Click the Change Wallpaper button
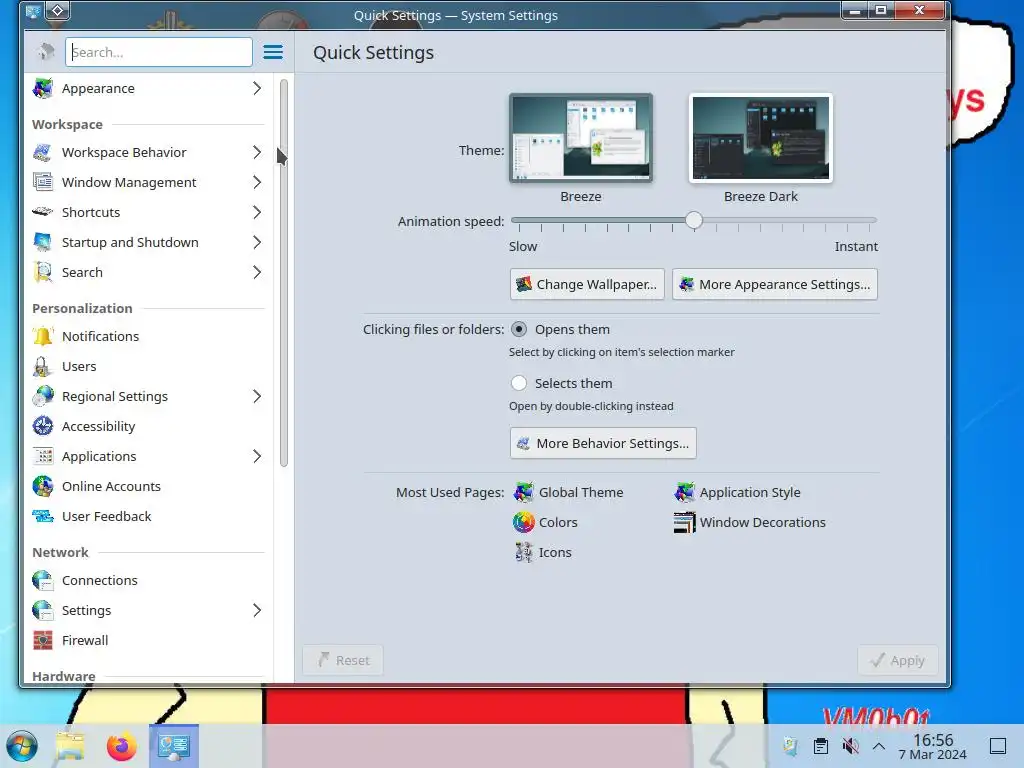The height and width of the screenshot is (768, 1024). 587,284
